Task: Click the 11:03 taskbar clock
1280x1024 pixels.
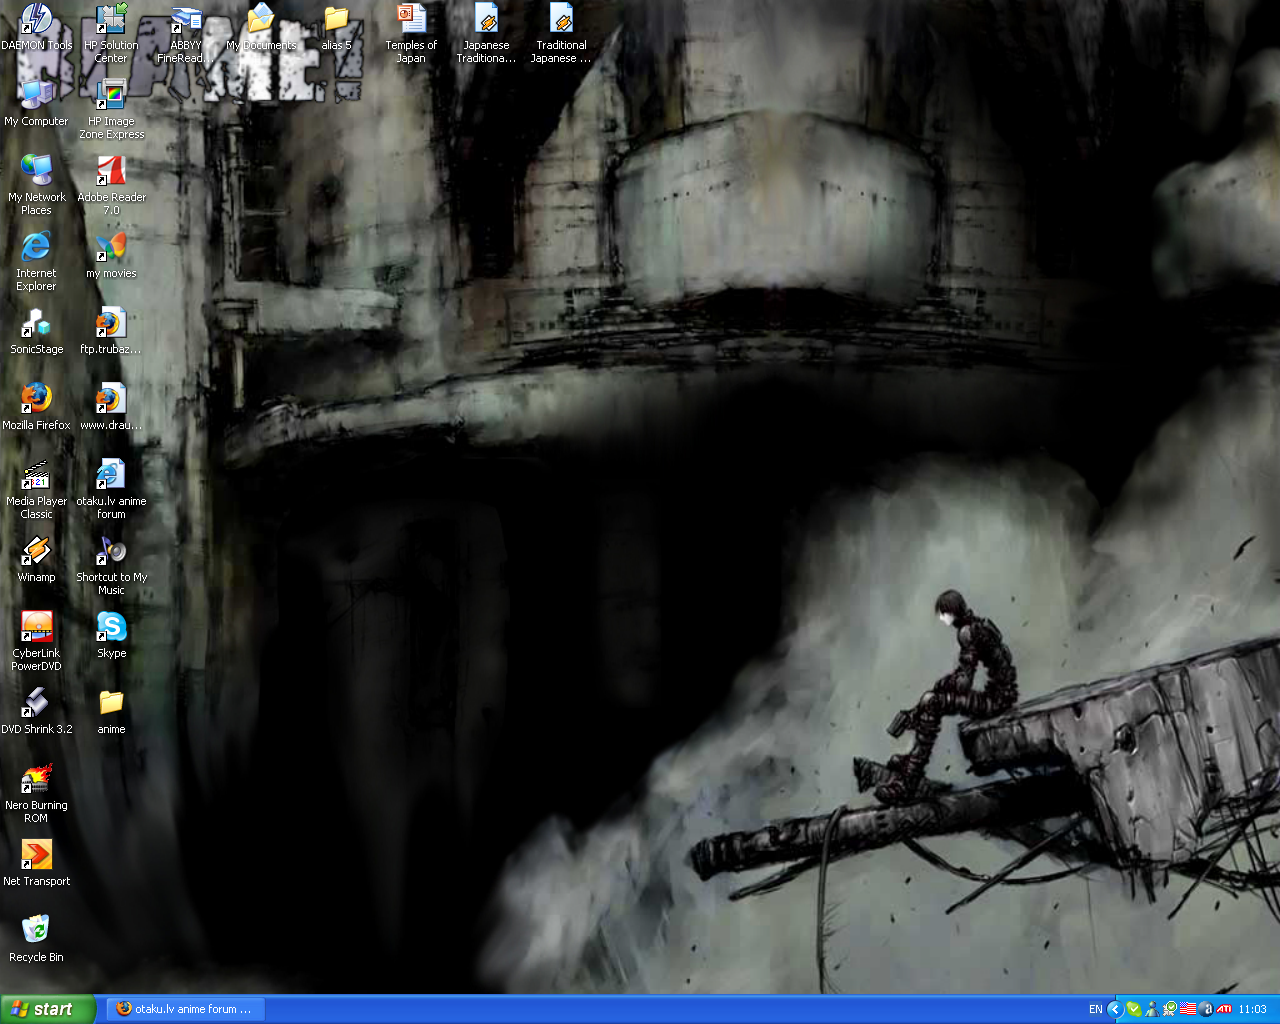Action: coord(1252,1009)
